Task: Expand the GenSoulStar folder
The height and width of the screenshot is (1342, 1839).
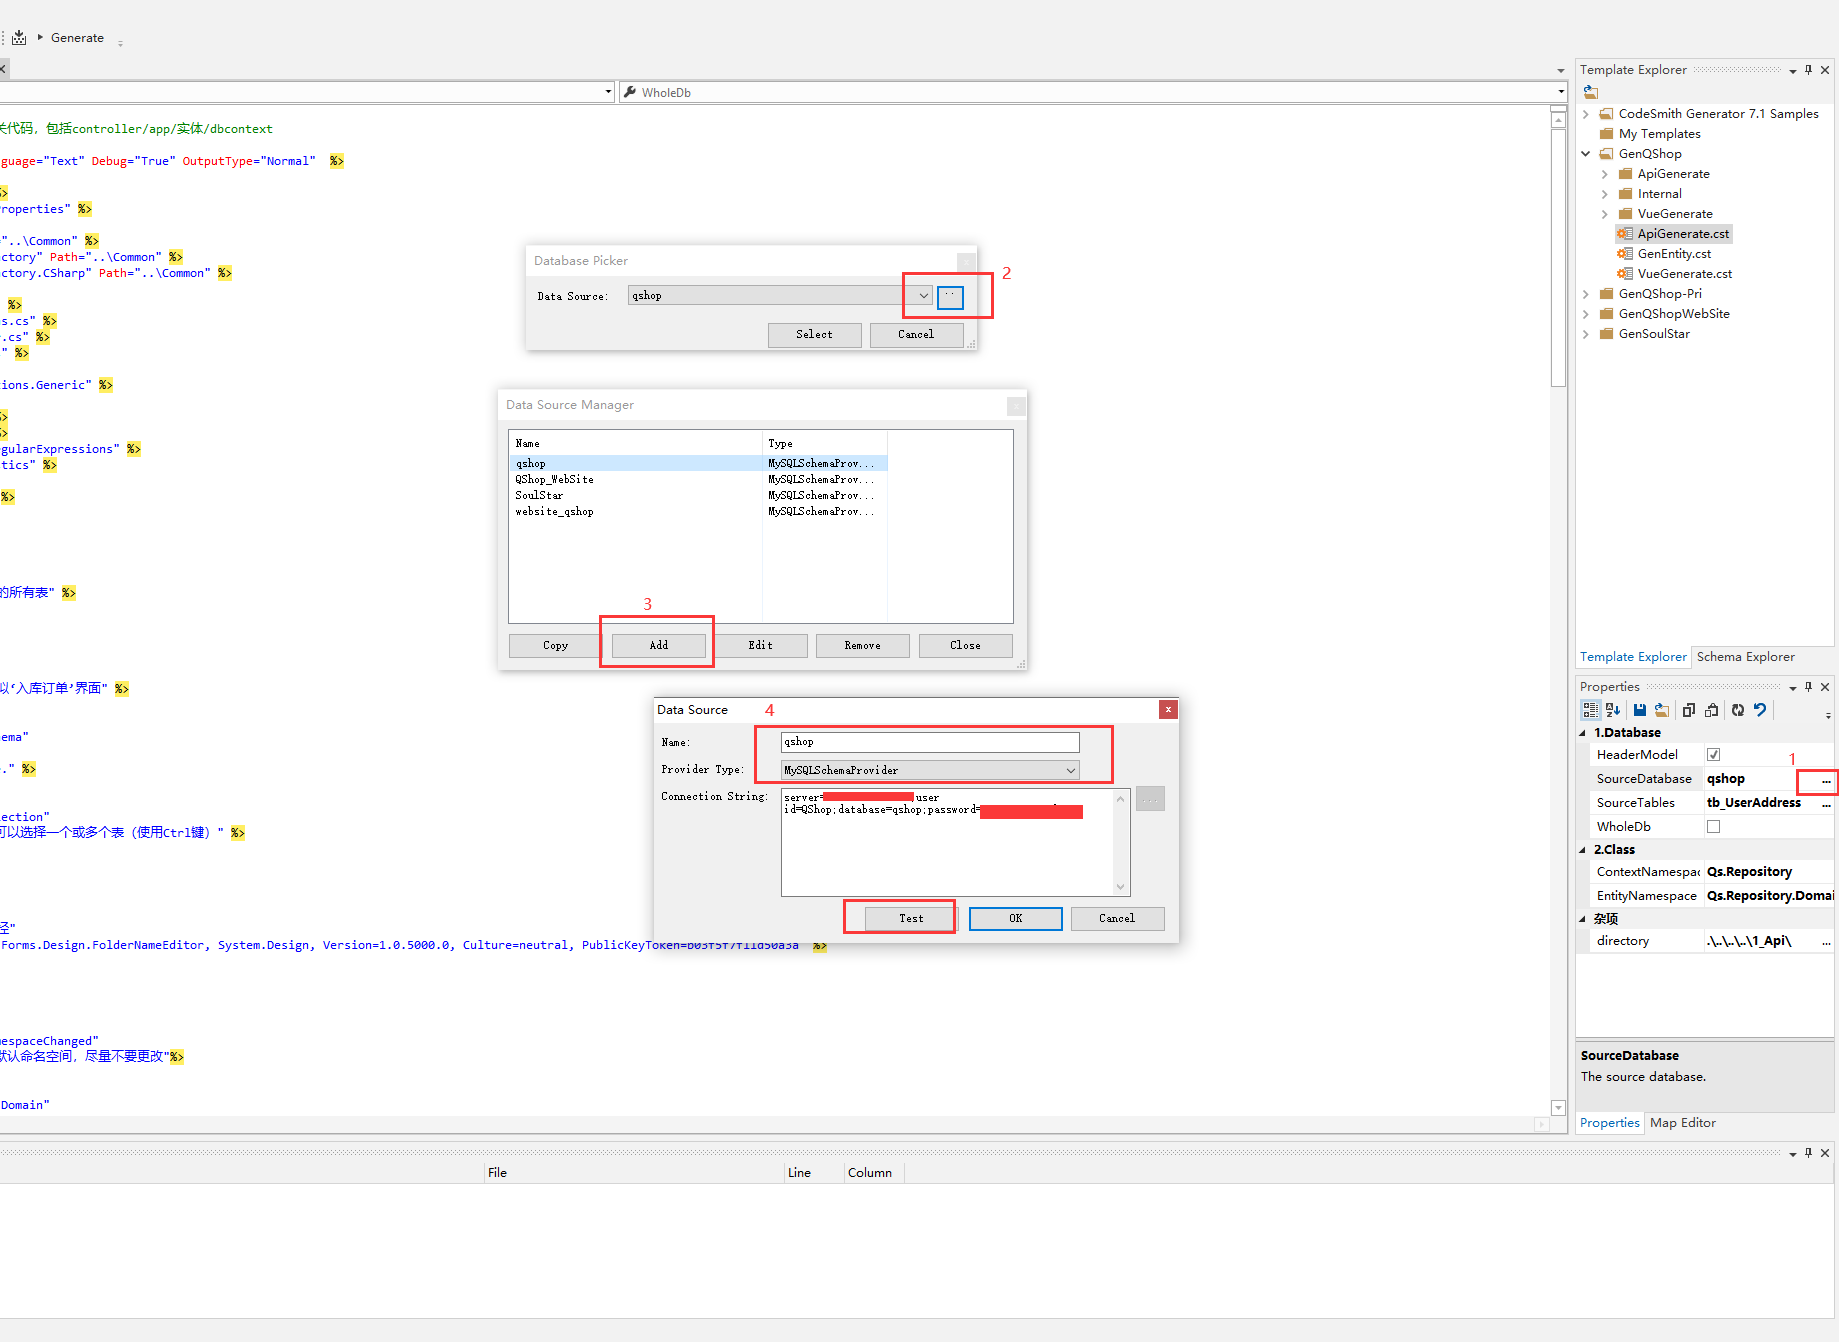Action: pyautogui.click(x=1586, y=334)
